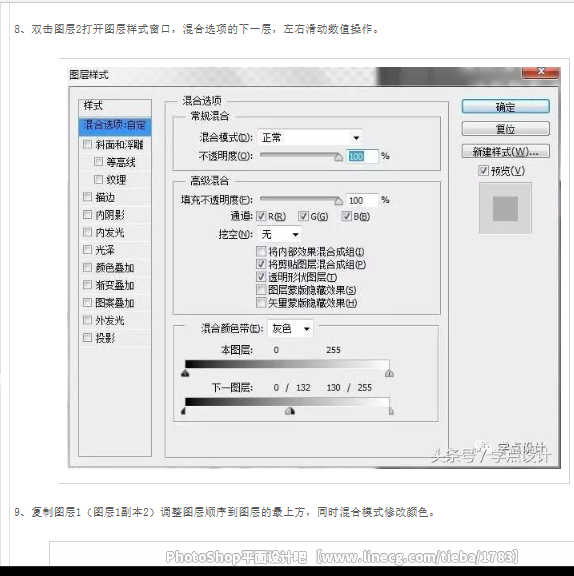574x576 pixels.
Task: Click the 本图层 white point slider handle
Action: pyautogui.click(x=389, y=374)
